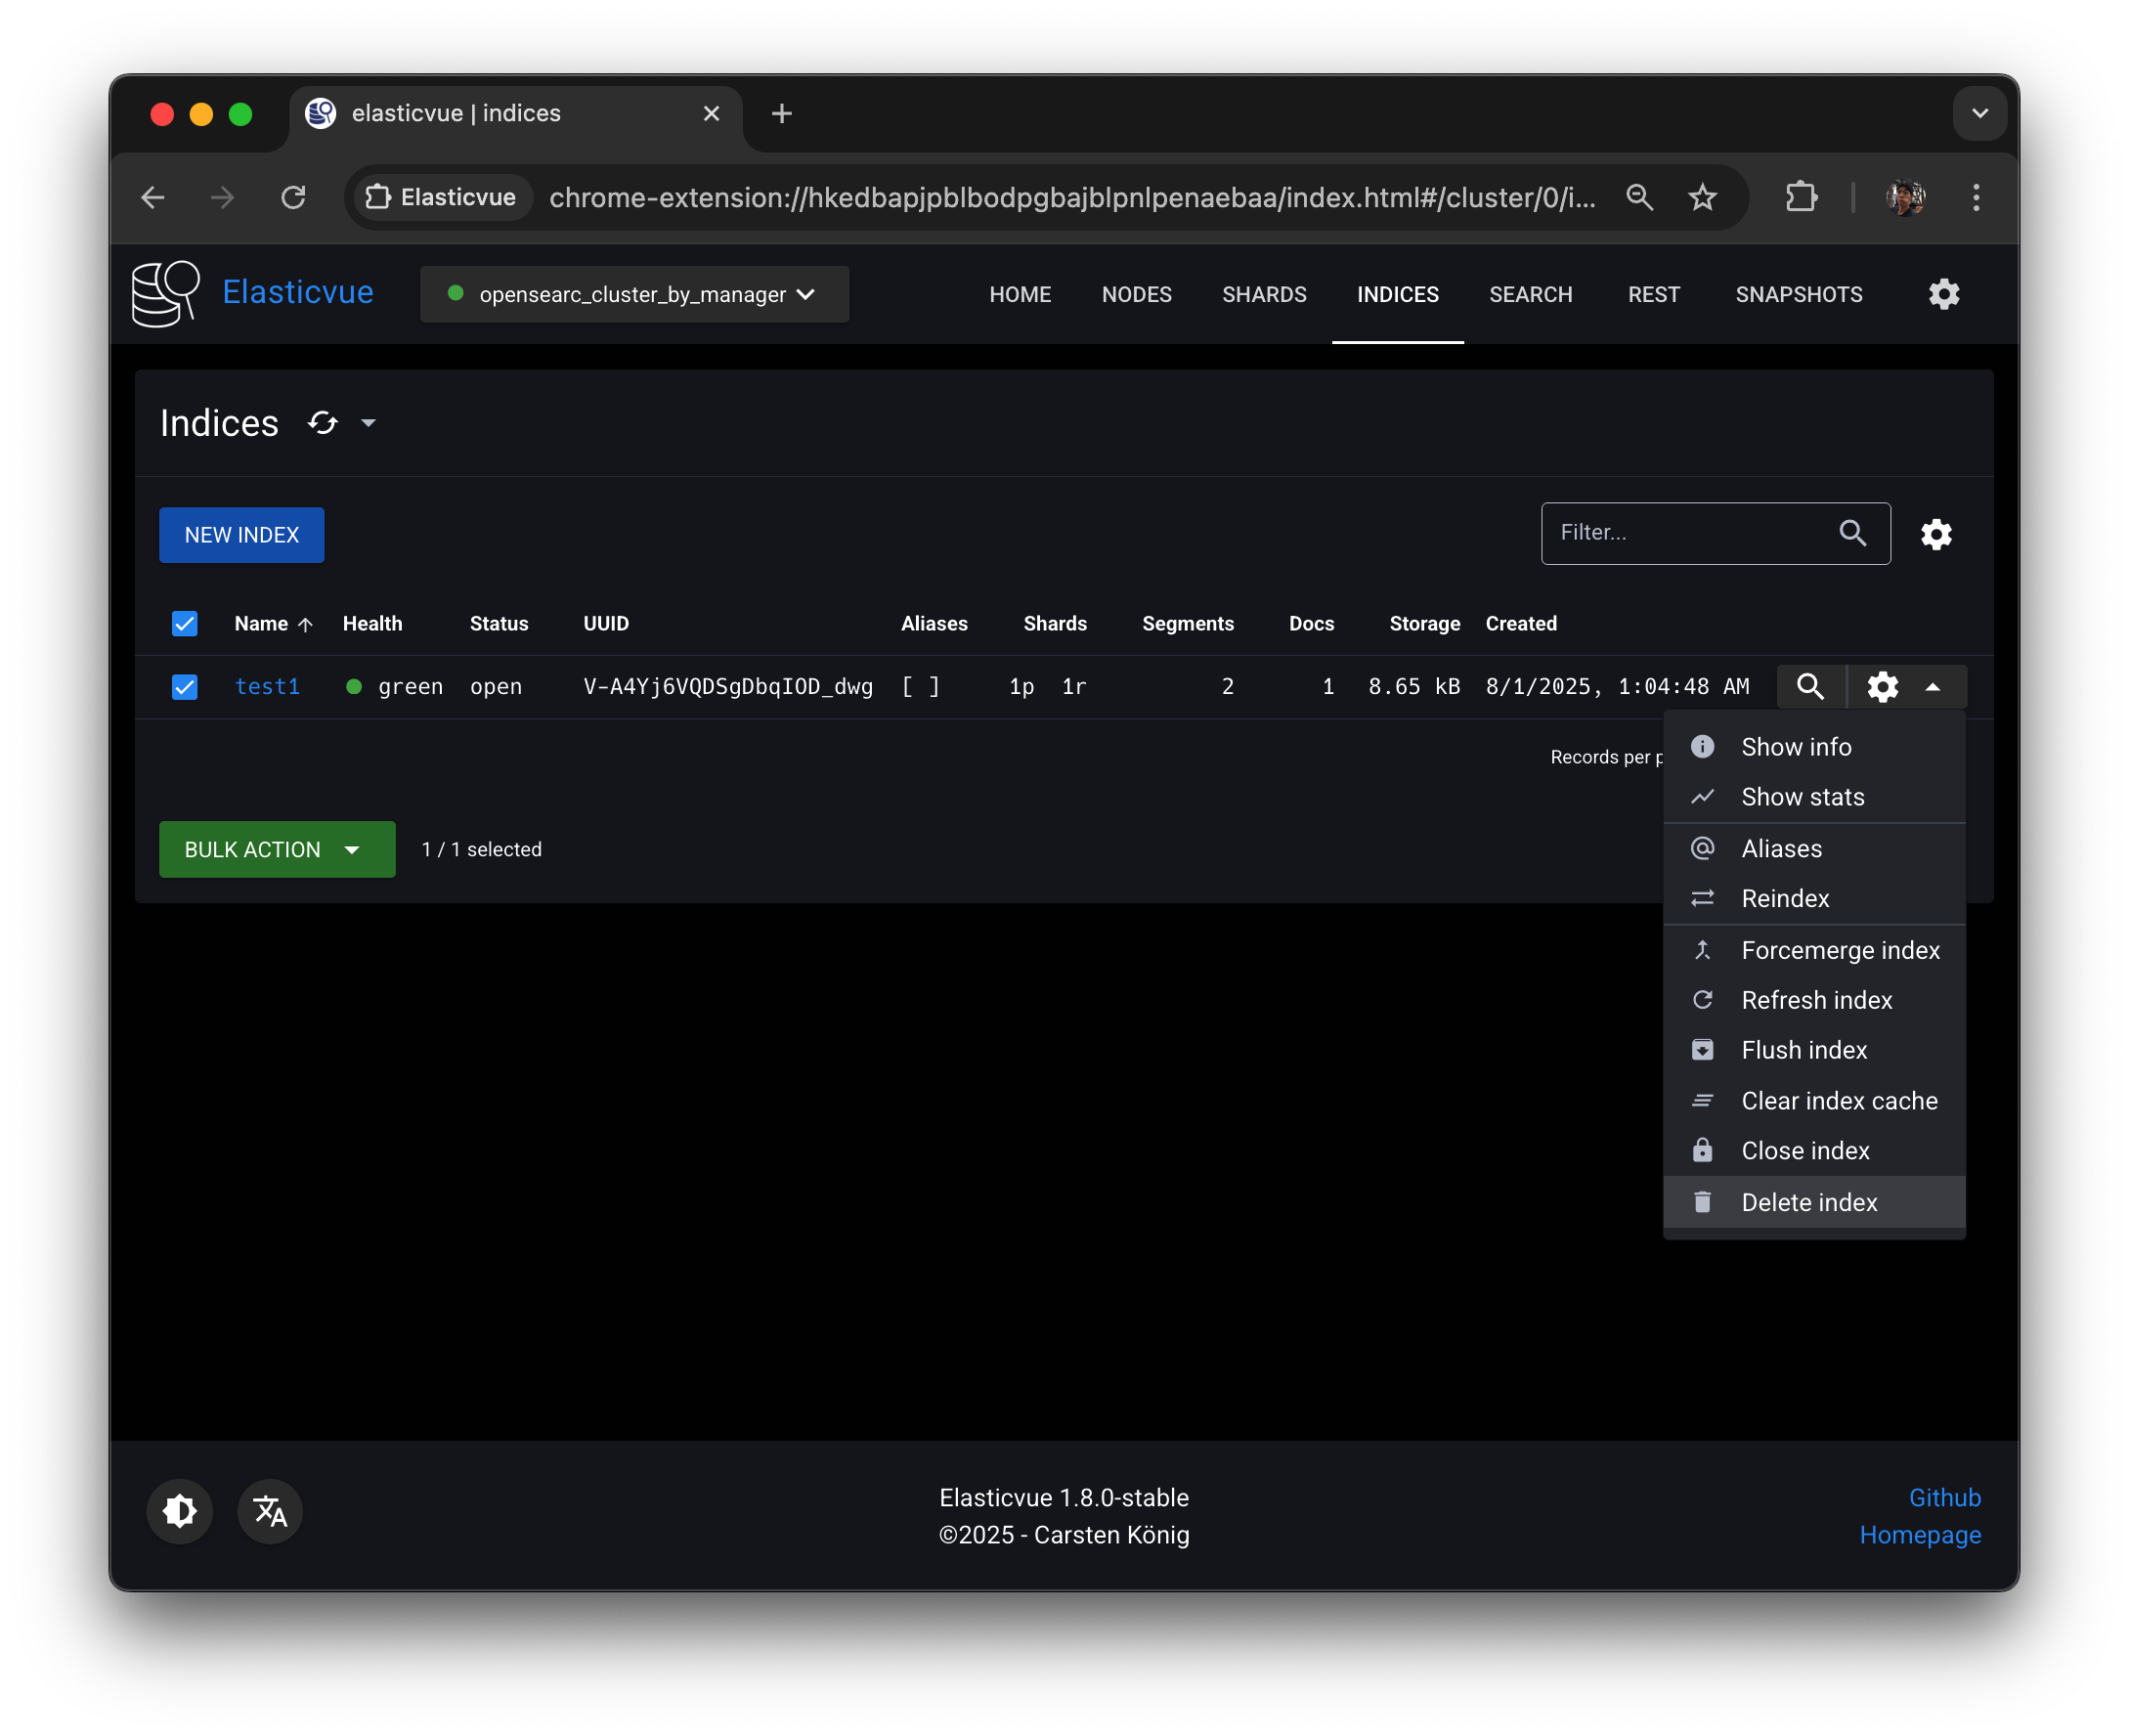Click the Elasticvue database logo
This screenshot has width=2129, height=1736.
pyautogui.click(x=166, y=294)
